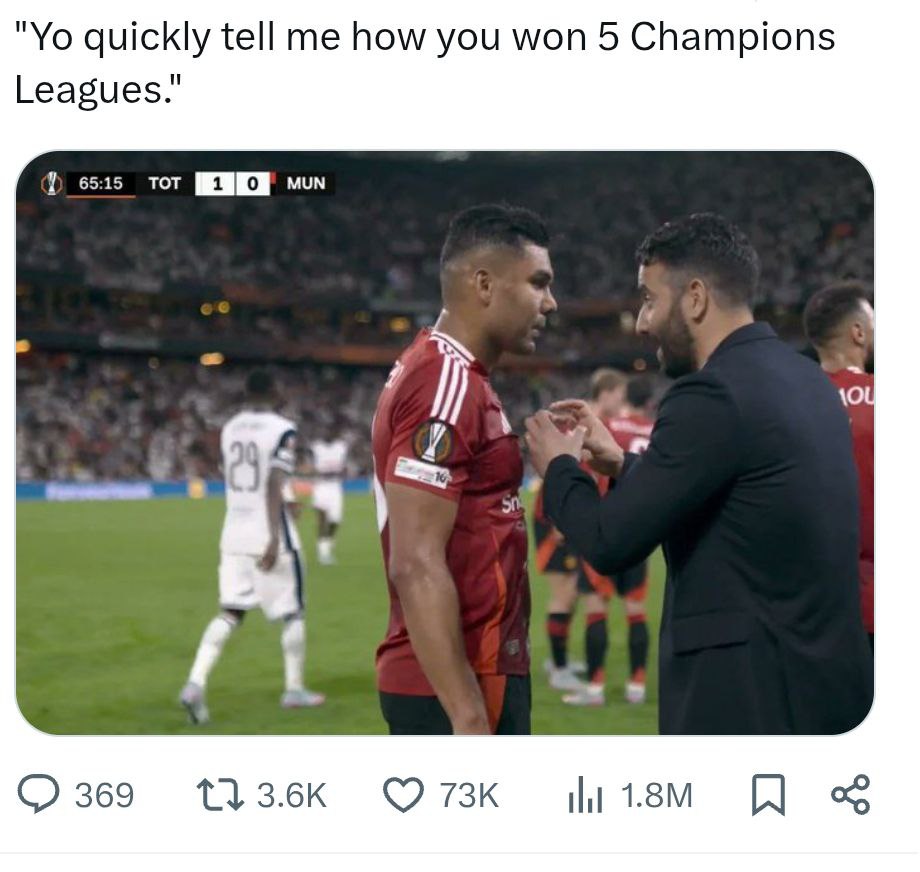The width and height of the screenshot is (920, 872).
Task: Click the 73K likes count
Action: 469,795
